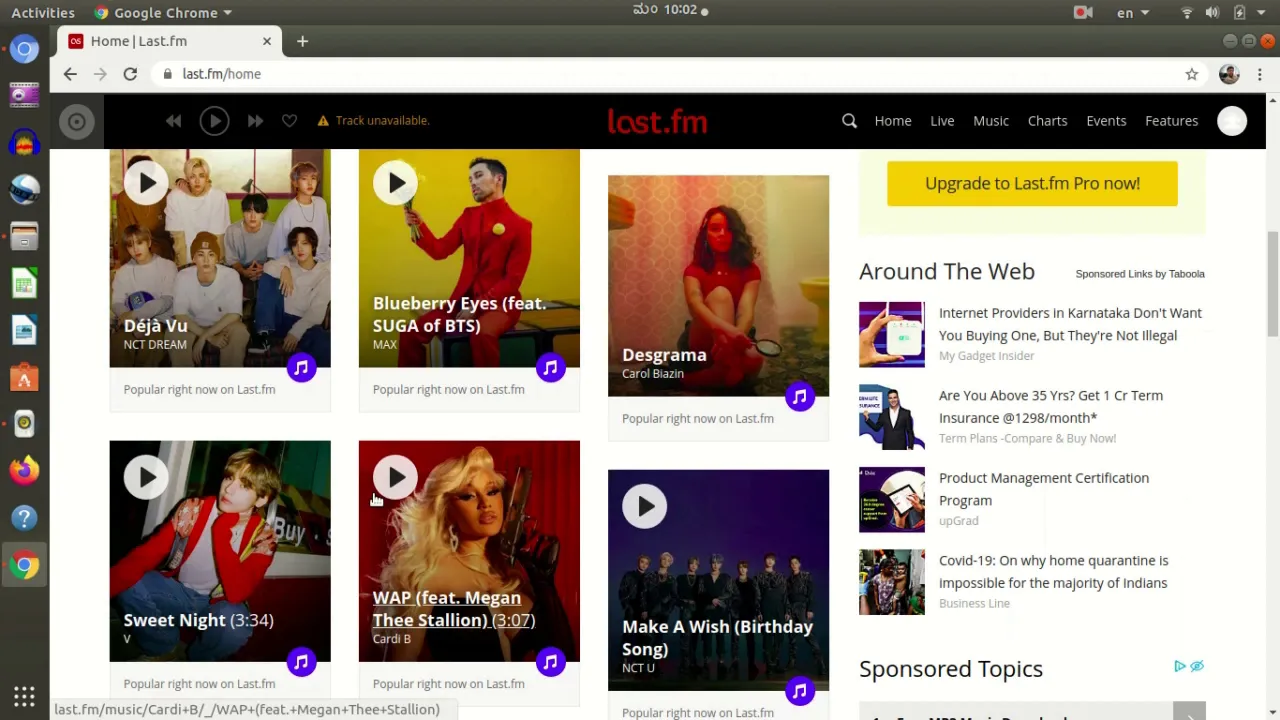Open the Cardi B artist link

pyautogui.click(x=392, y=639)
